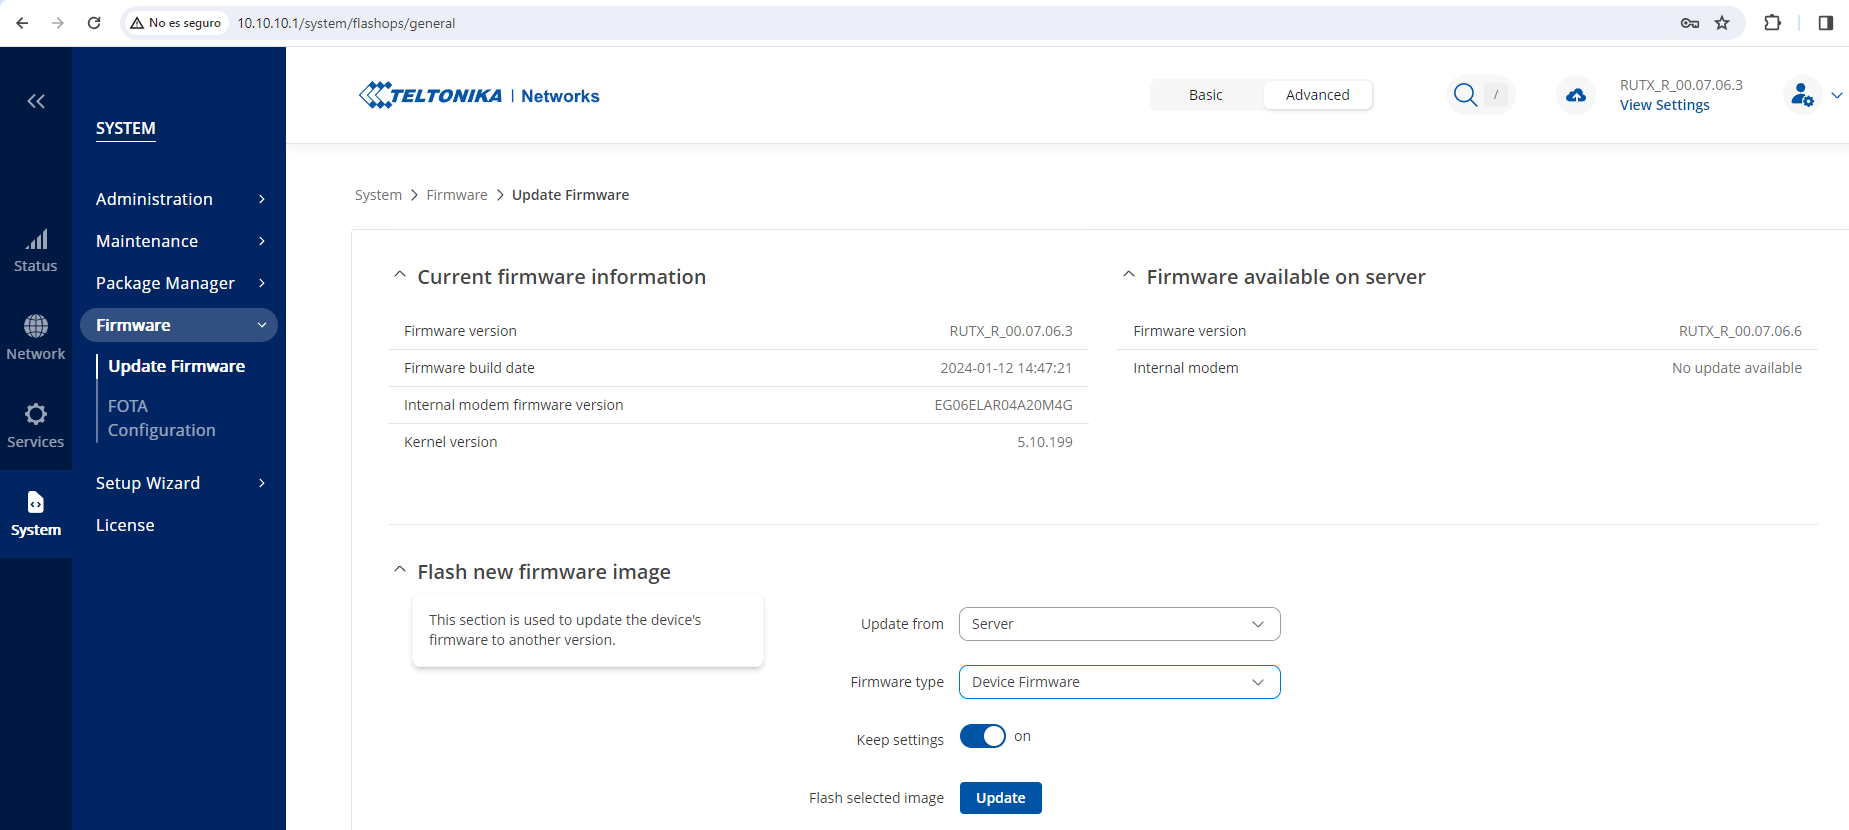Select Update Firmware submenu item
Viewport: 1849px width, 830px height.
pos(176,366)
